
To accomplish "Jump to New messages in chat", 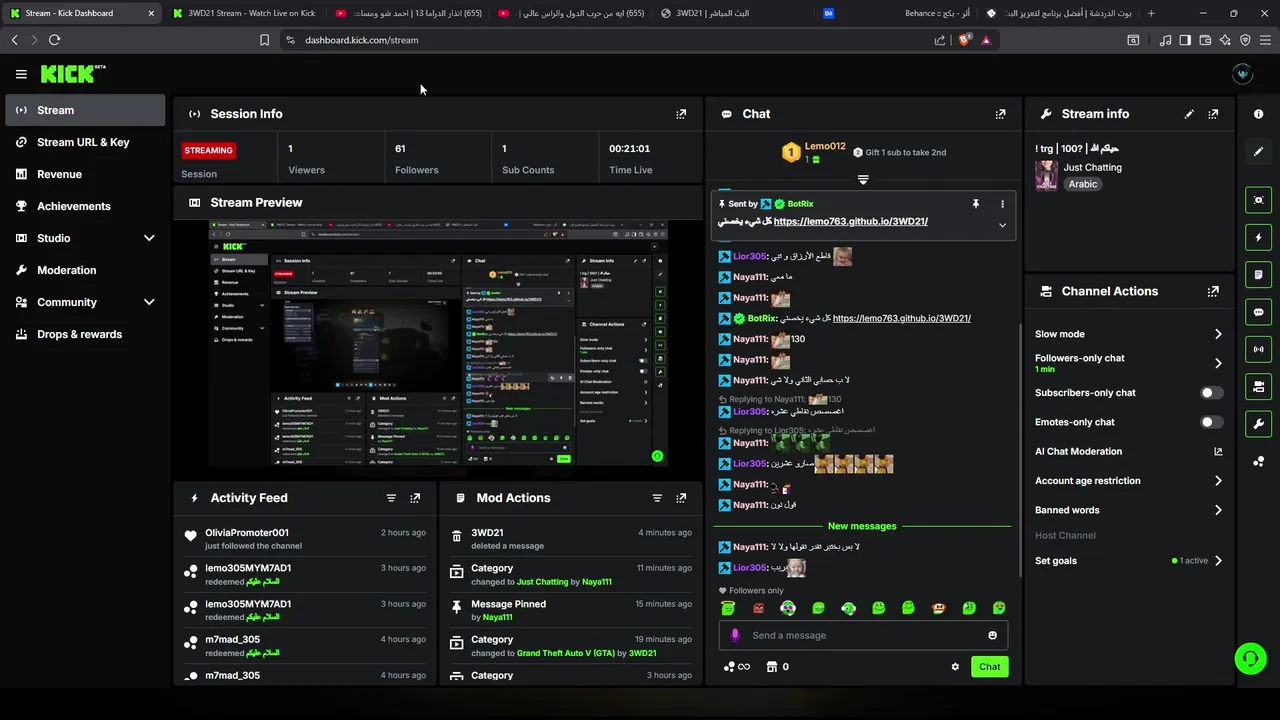I will pos(862,526).
